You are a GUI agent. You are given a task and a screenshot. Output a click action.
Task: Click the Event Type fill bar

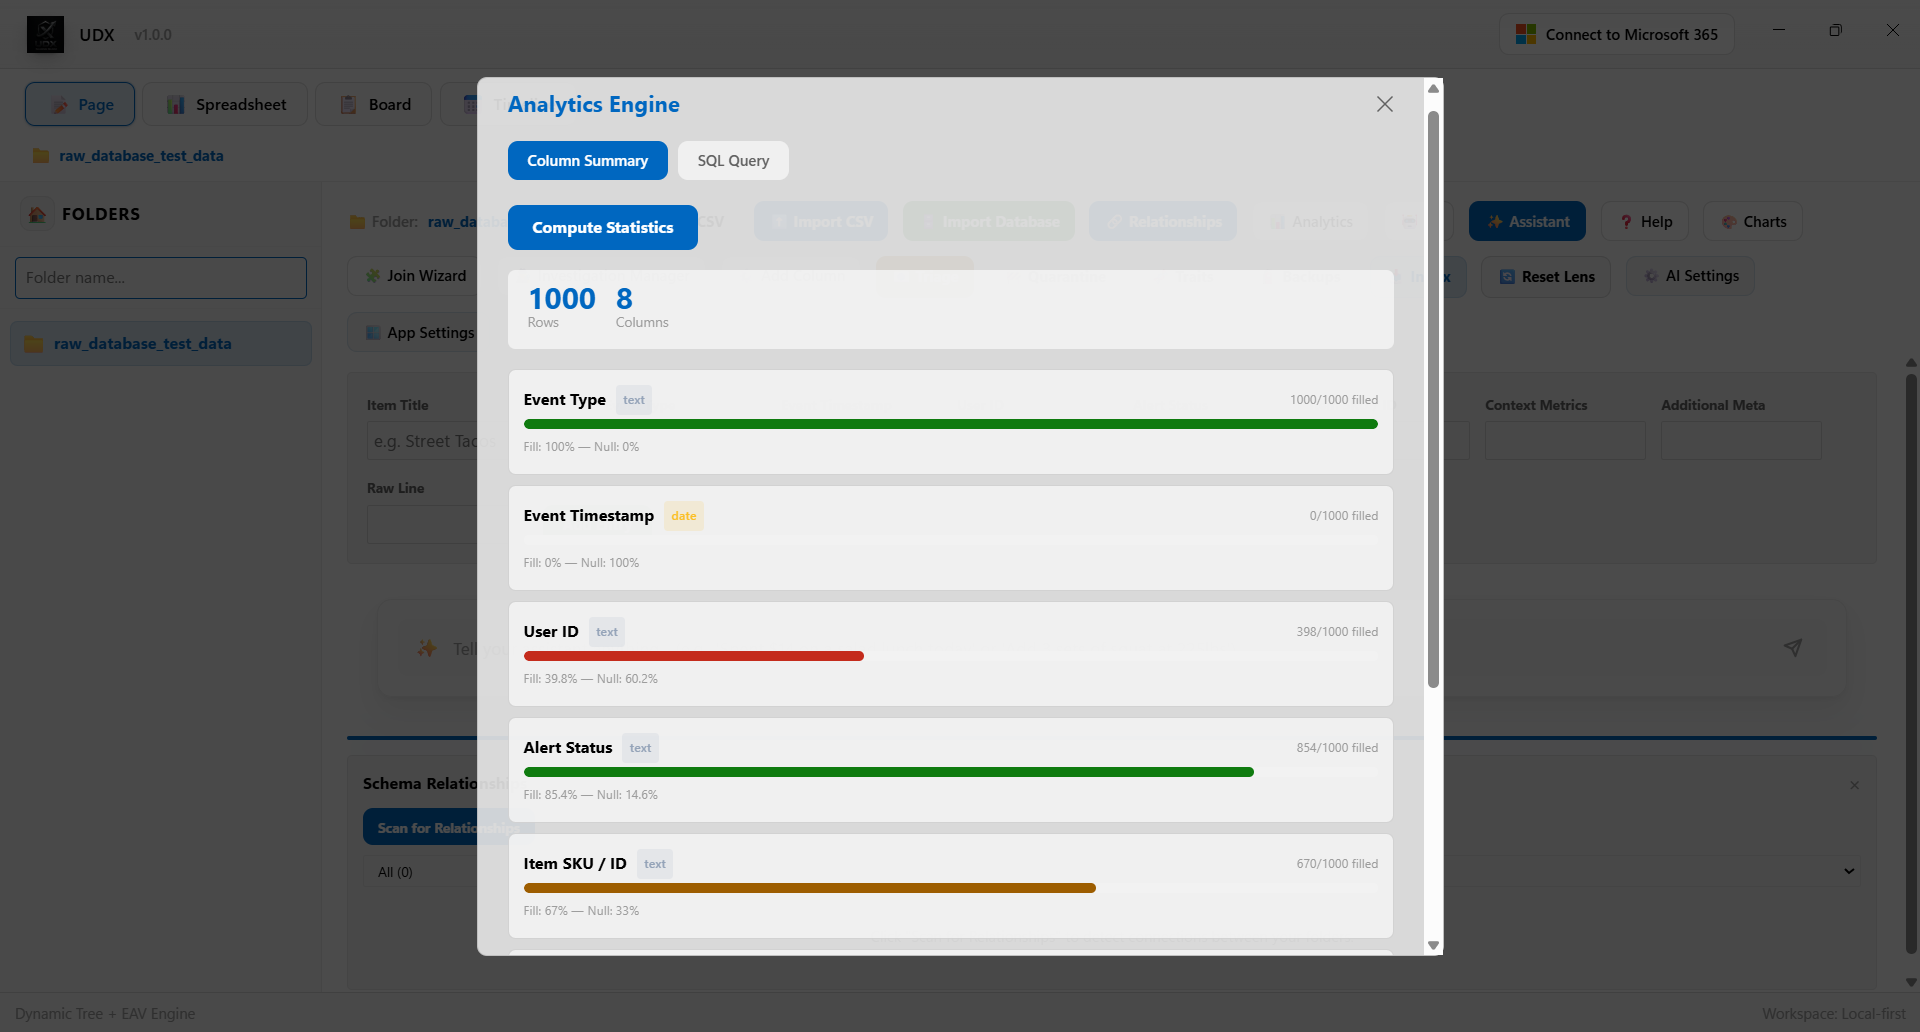(950, 424)
